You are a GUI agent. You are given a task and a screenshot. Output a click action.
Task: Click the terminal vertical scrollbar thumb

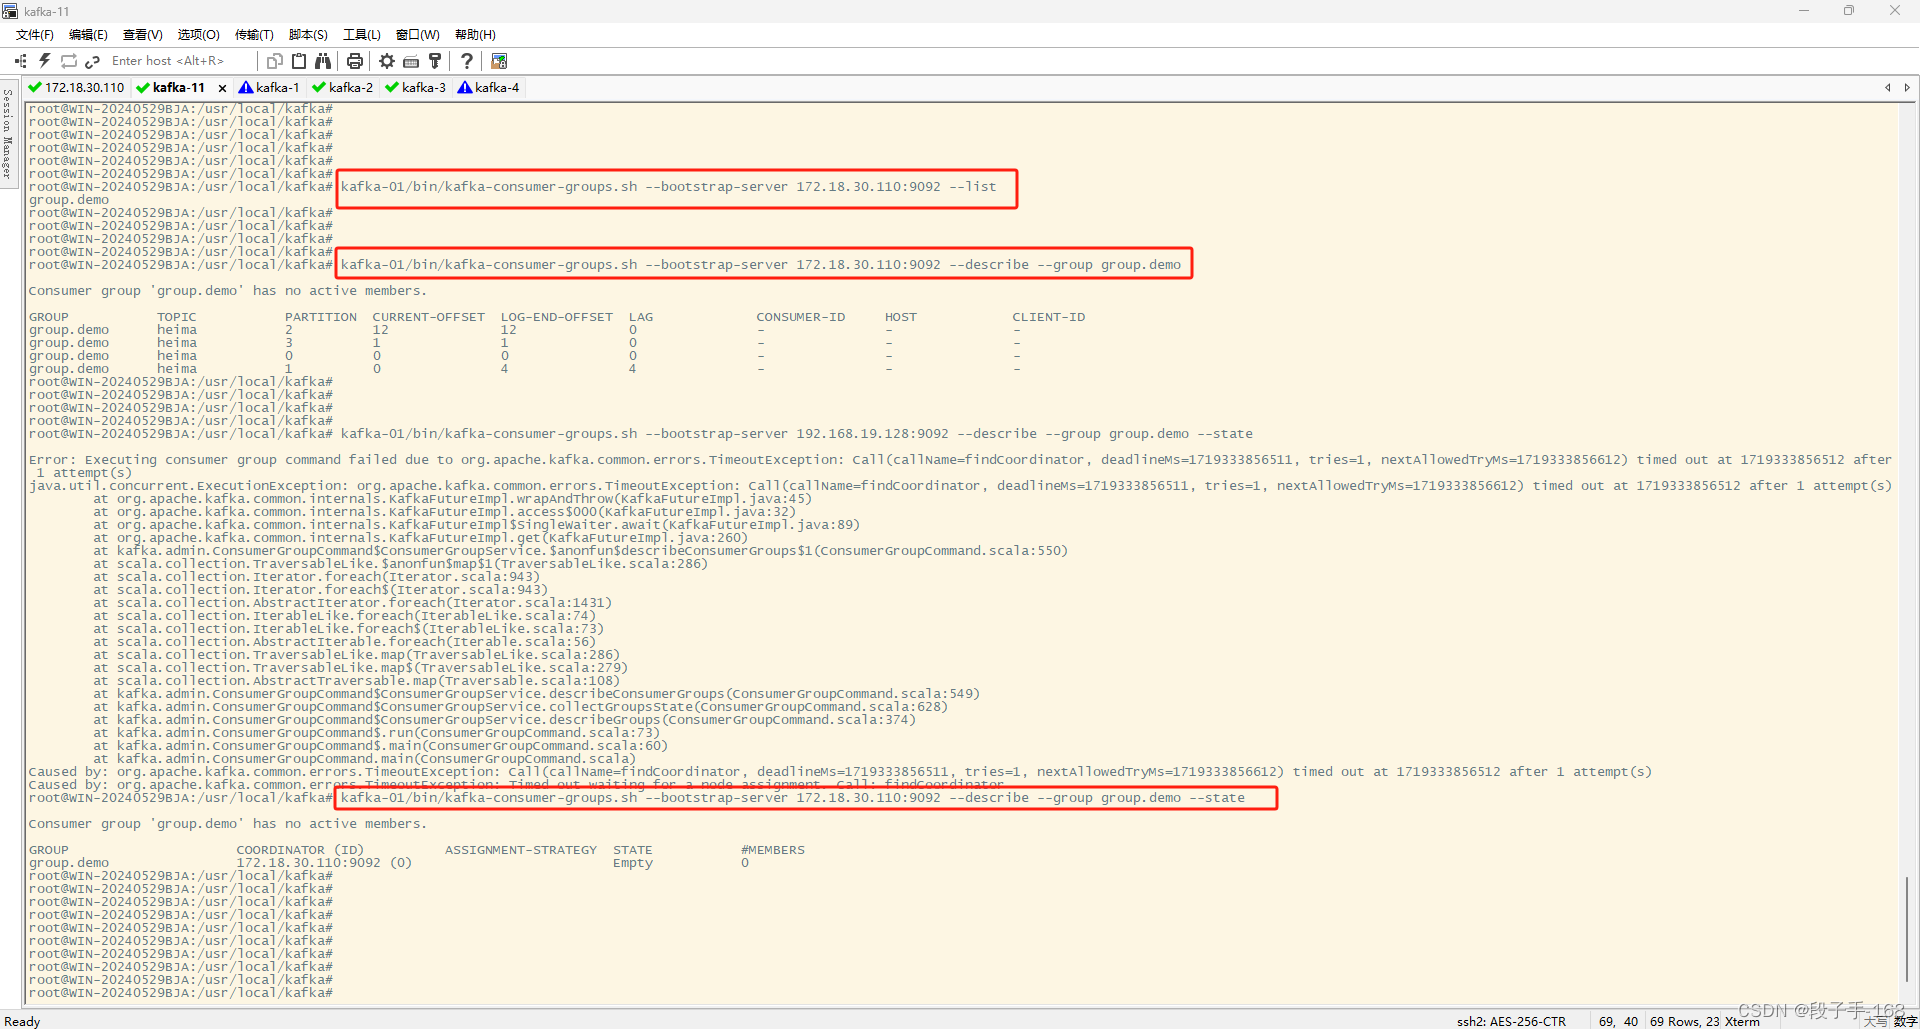pos(1908,930)
